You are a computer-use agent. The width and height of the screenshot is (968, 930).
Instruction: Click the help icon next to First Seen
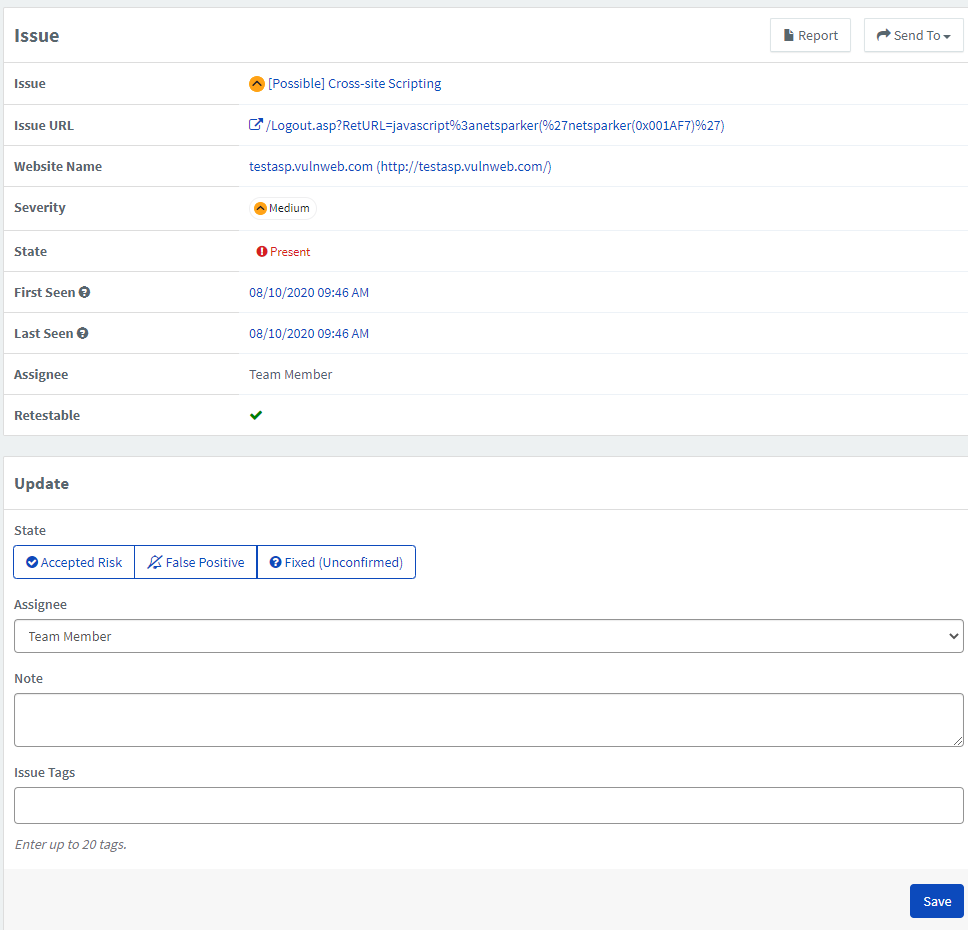(x=85, y=292)
